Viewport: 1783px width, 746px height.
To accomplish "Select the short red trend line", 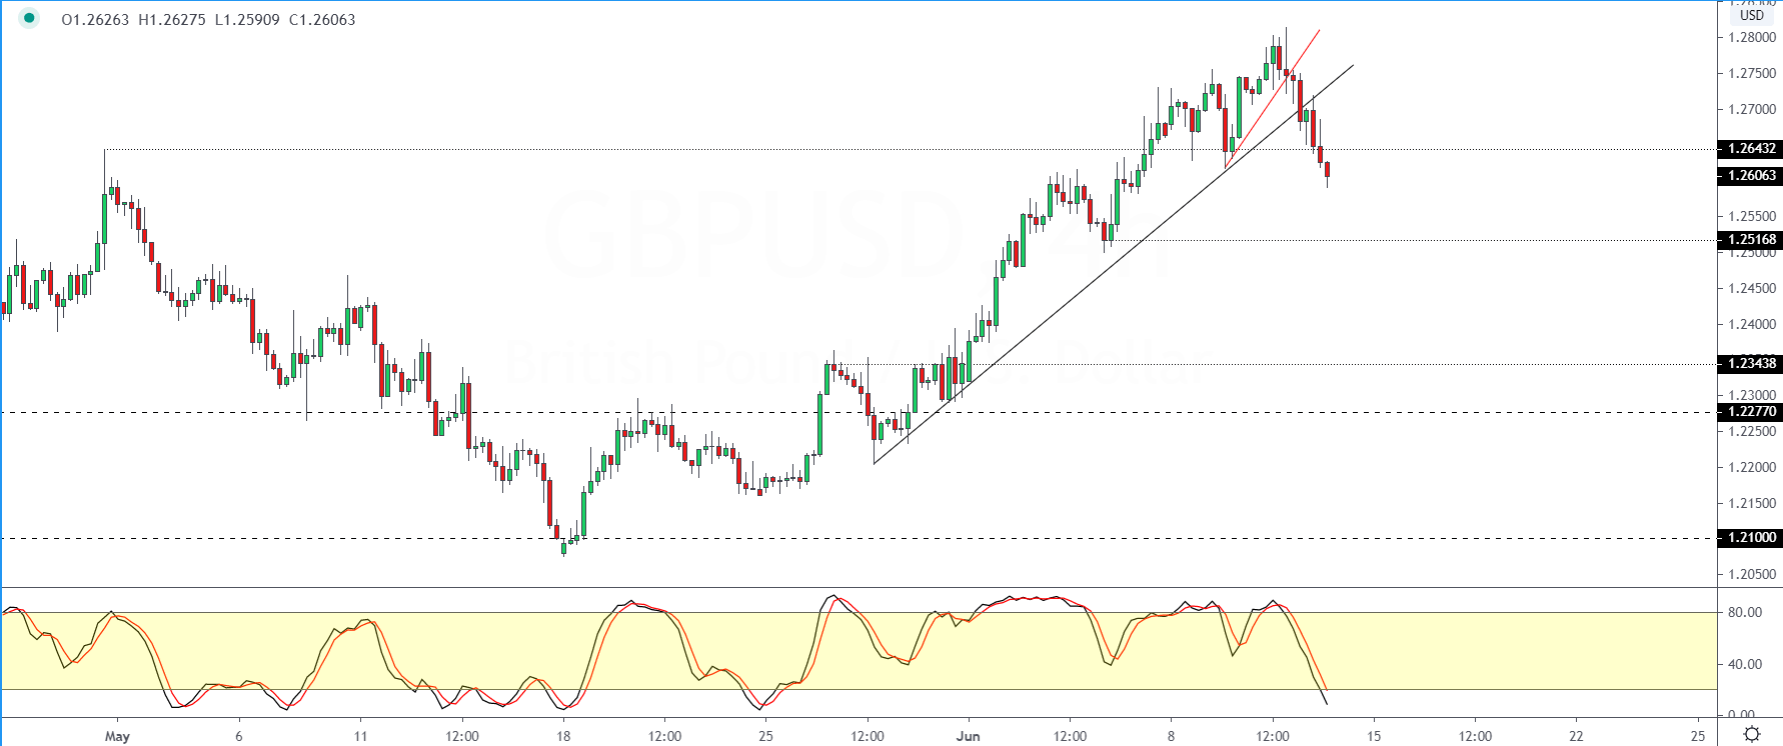I will click(1272, 99).
